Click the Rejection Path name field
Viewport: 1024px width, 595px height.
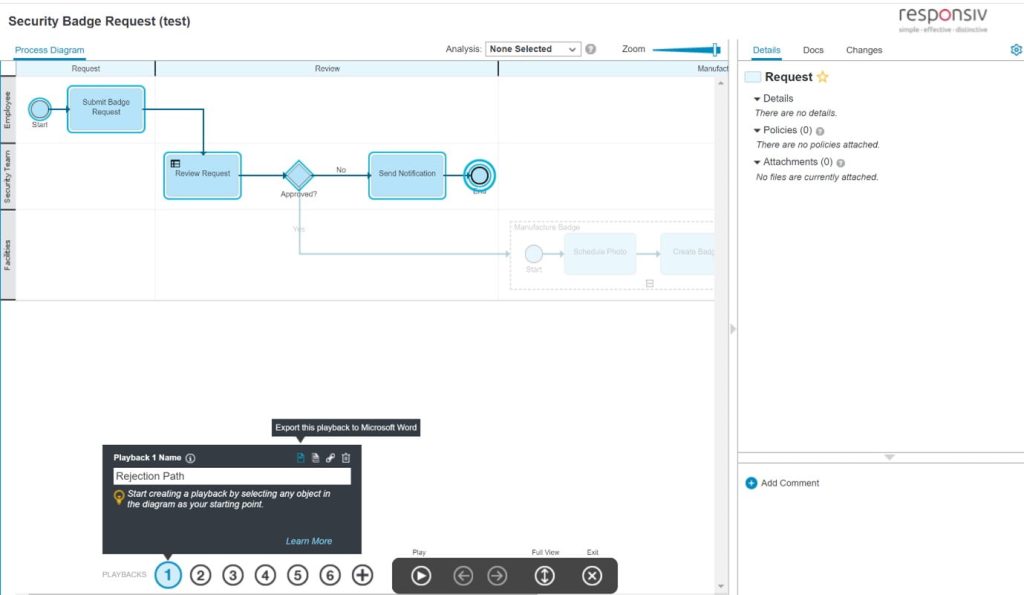pos(230,475)
